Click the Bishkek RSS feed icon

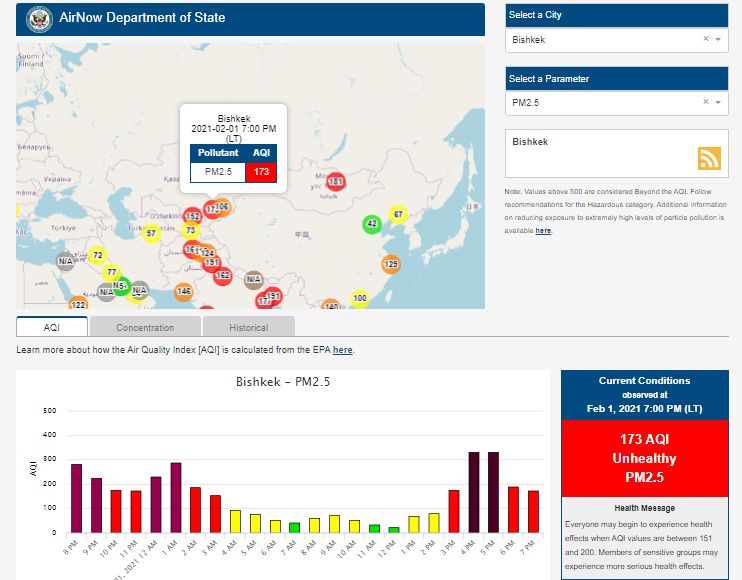pyautogui.click(x=709, y=158)
